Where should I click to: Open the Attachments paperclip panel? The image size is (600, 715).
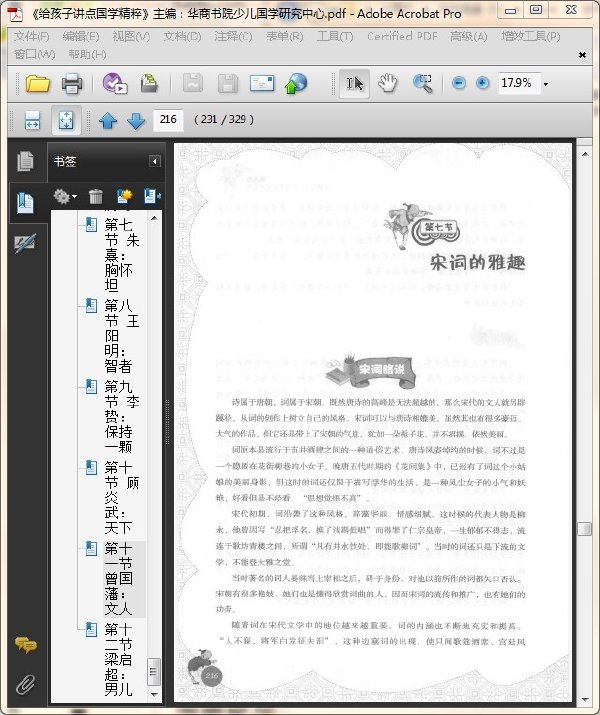click(26, 684)
